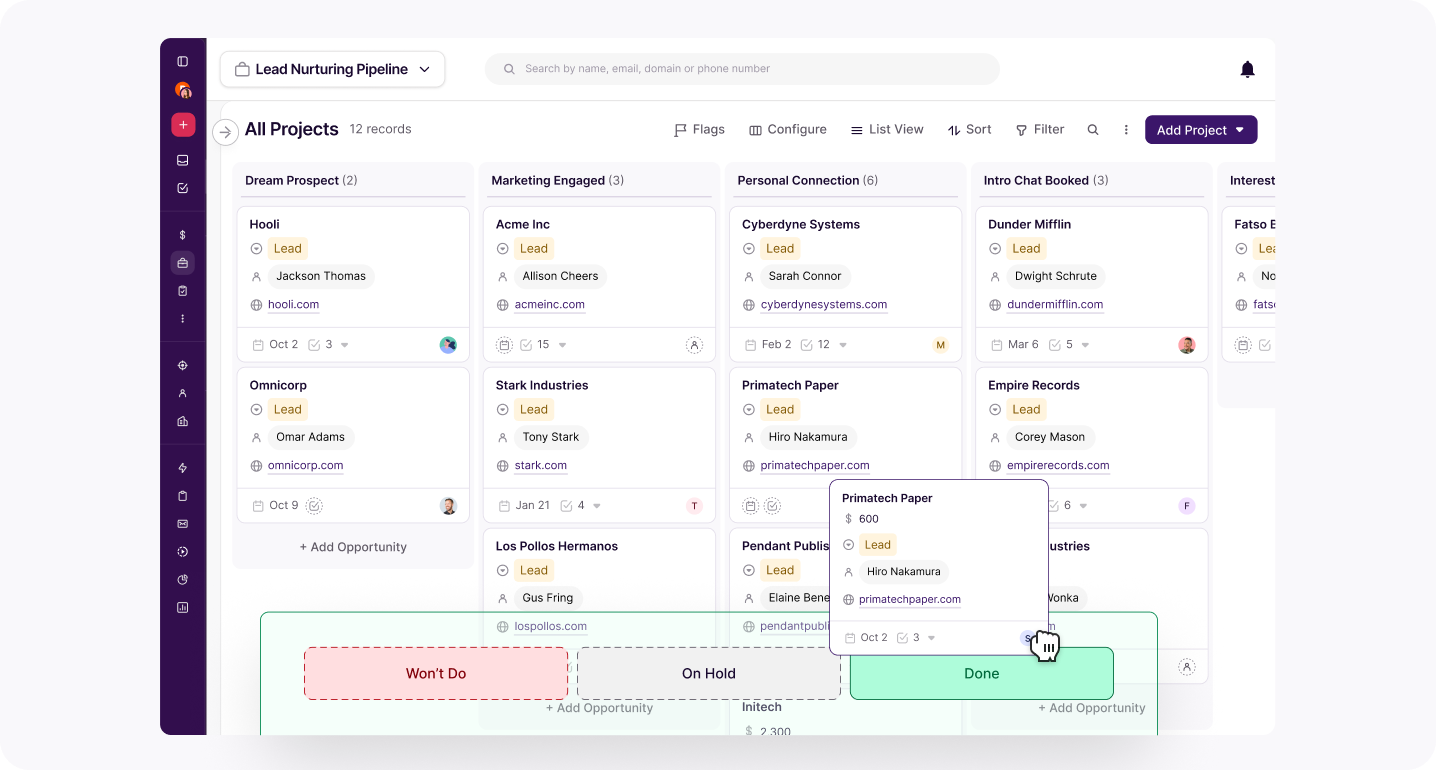
Task: Toggle the task check icon on Omnicorp card
Action: pos(314,506)
